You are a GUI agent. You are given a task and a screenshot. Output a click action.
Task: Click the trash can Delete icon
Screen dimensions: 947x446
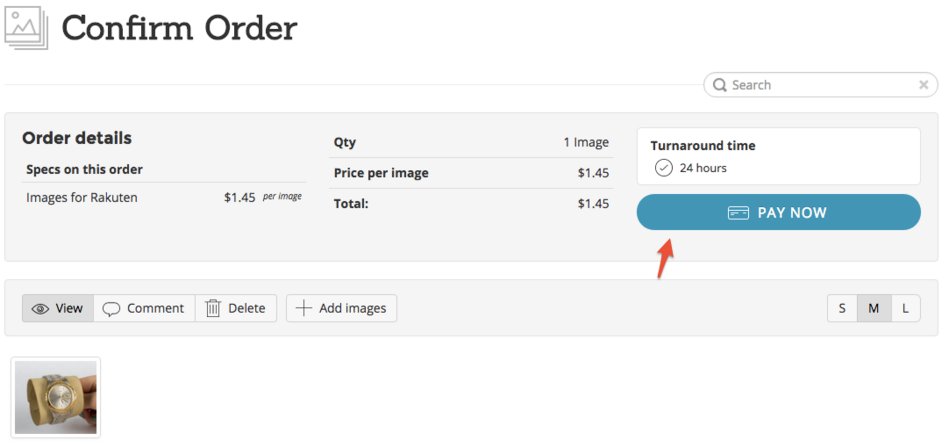(213, 308)
